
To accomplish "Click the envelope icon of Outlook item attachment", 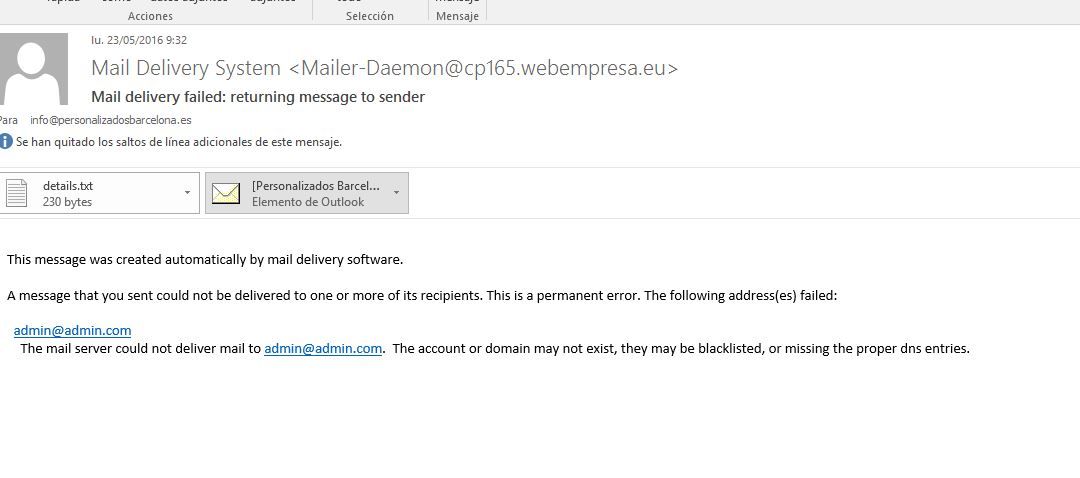I will click(226, 194).
